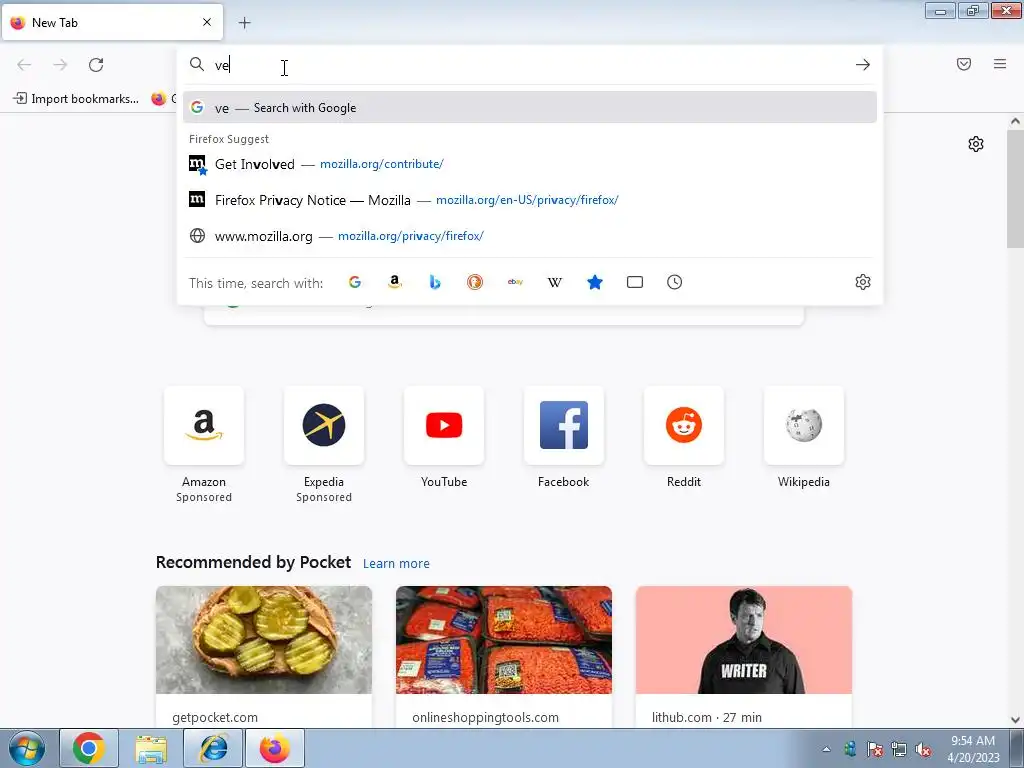Click the back navigation arrow
Image resolution: width=1024 pixels, height=768 pixels.
point(24,65)
